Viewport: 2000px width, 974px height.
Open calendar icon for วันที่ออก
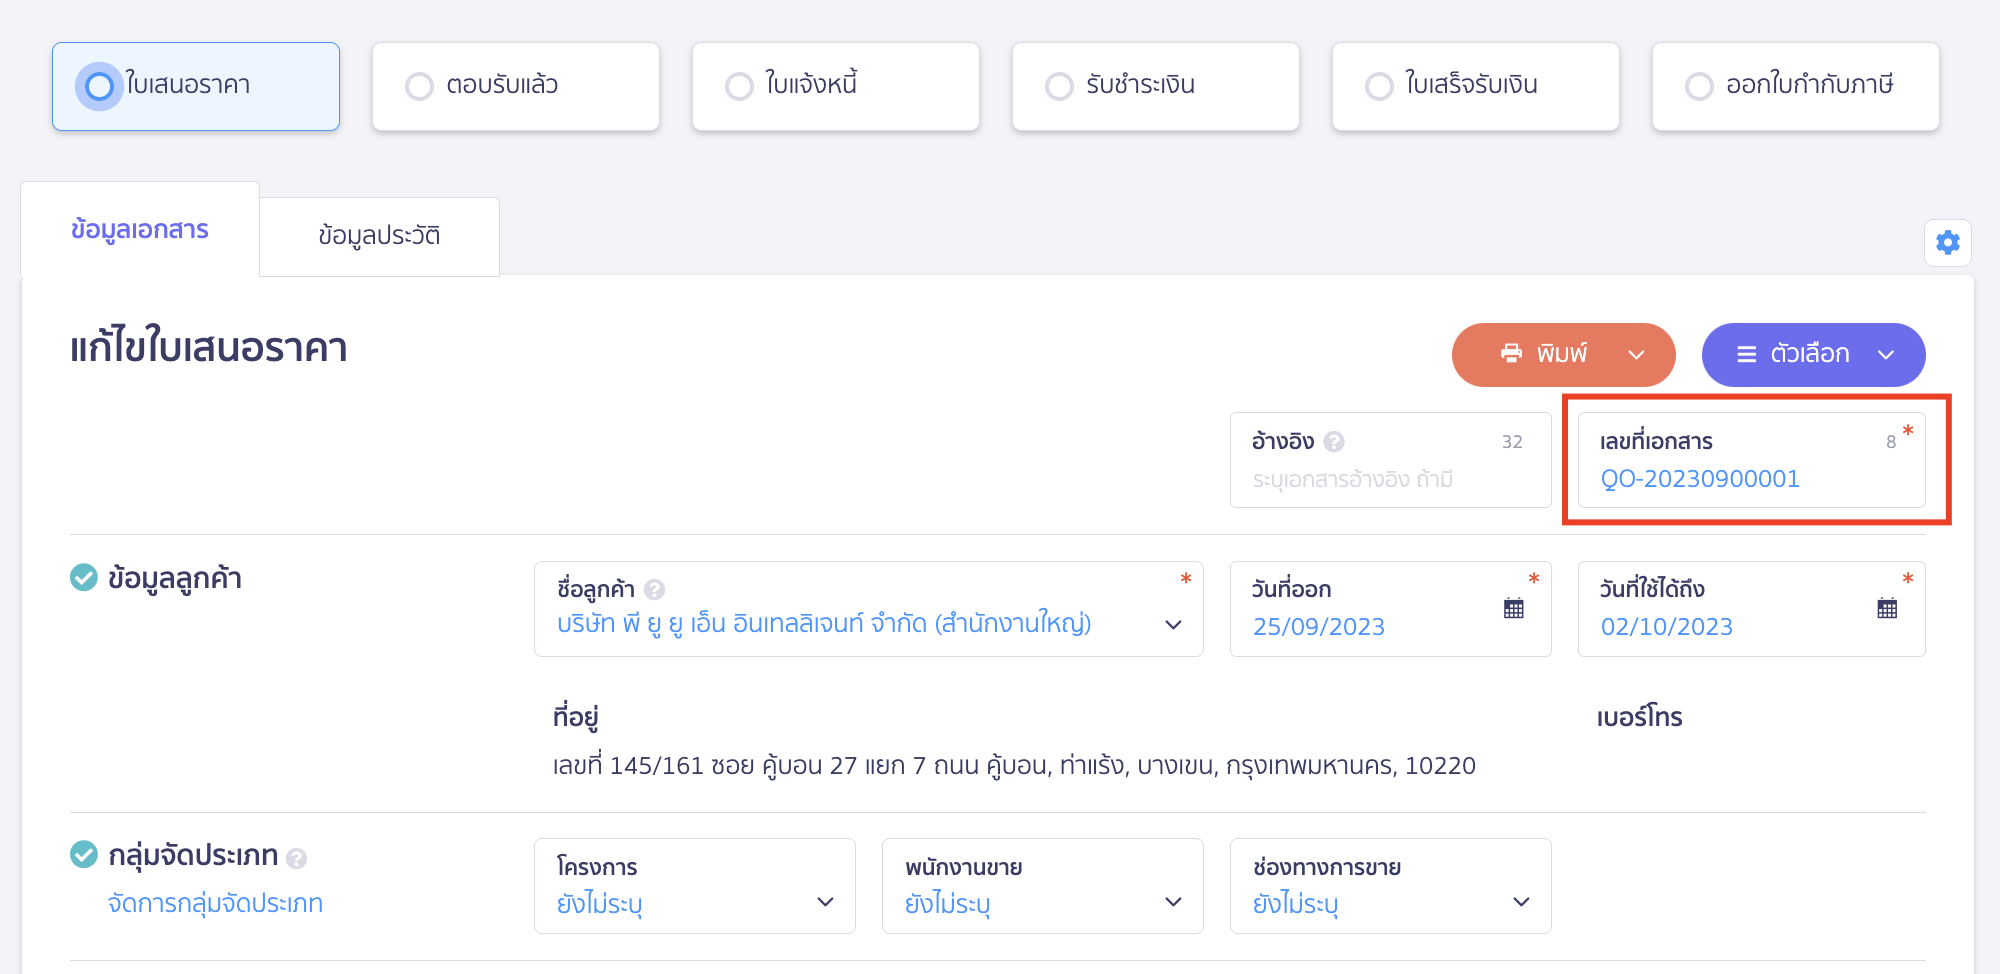point(1513,608)
